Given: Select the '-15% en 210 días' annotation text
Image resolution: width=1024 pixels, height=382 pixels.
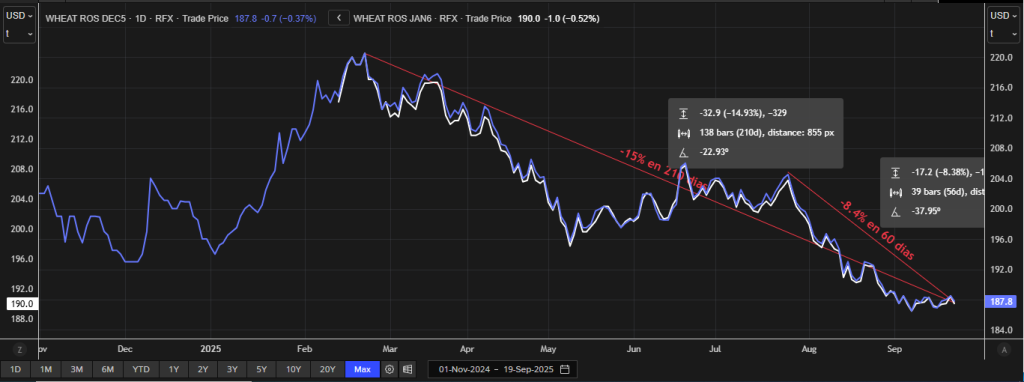Looking at the screenshot, I should tap(664, 171).
